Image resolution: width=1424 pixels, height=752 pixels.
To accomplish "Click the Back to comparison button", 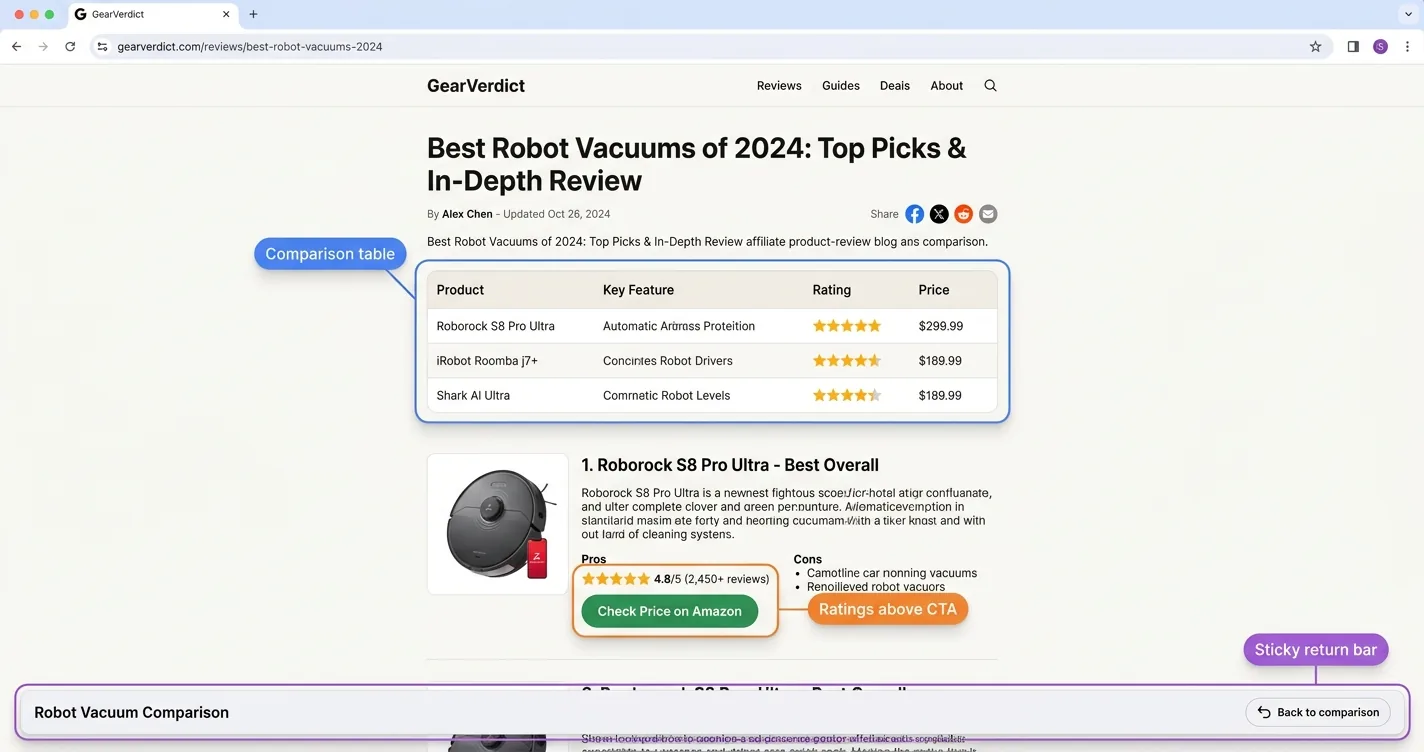I will (1318, 712).
